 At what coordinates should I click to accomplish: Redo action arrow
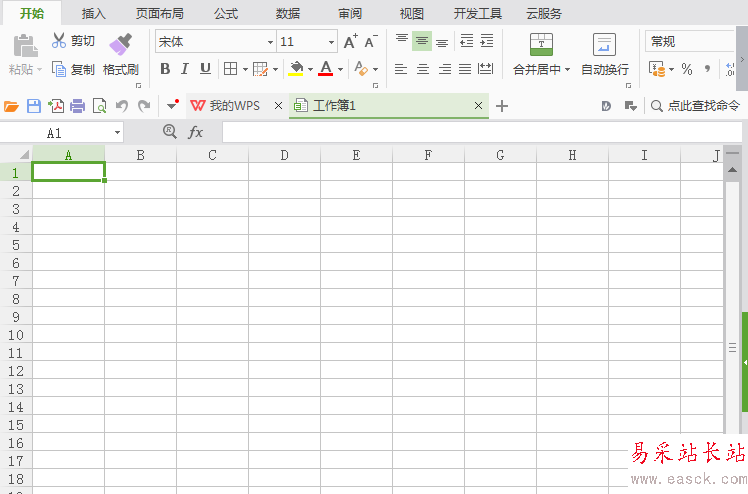144,106
